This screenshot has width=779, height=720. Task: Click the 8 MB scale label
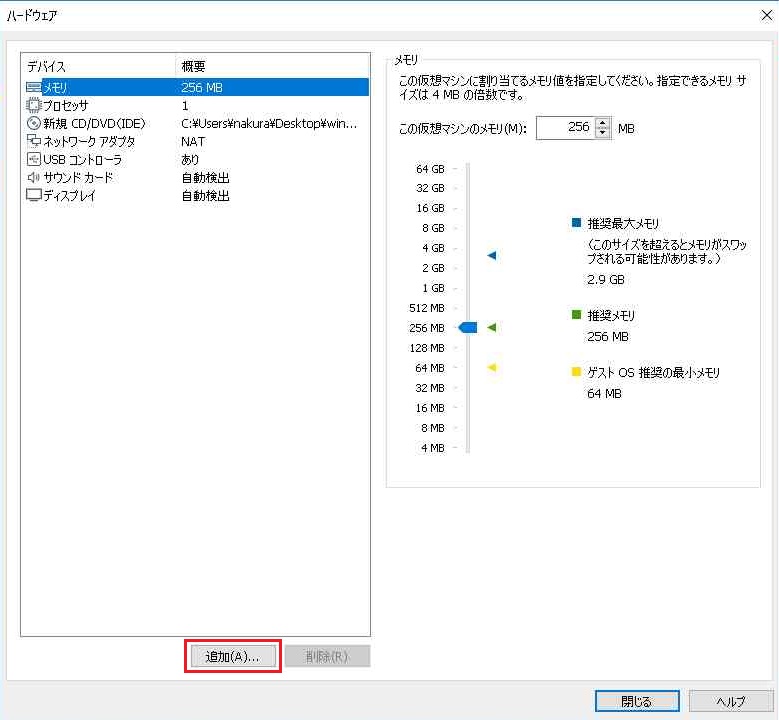coord(433,428)
